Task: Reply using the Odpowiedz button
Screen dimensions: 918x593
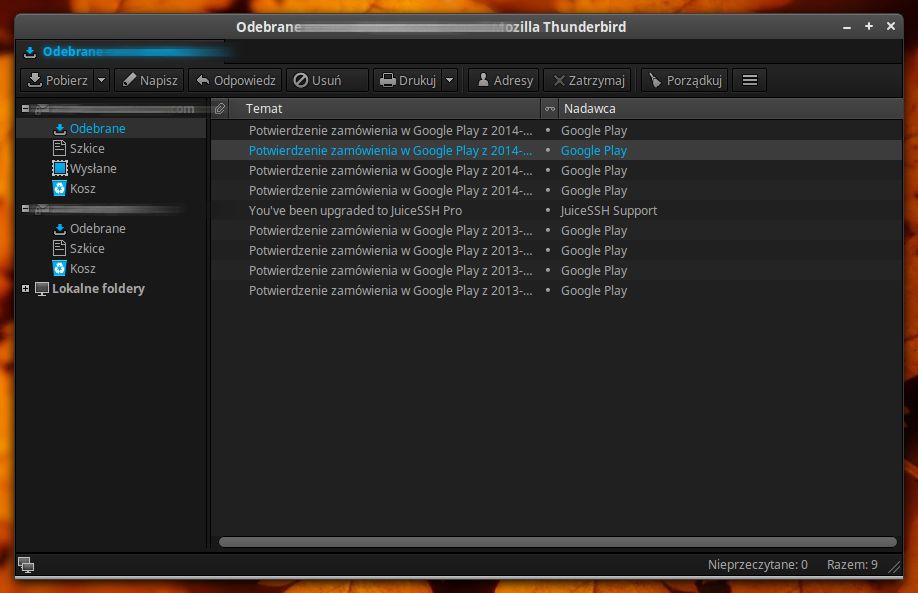Action: point(236,80)
